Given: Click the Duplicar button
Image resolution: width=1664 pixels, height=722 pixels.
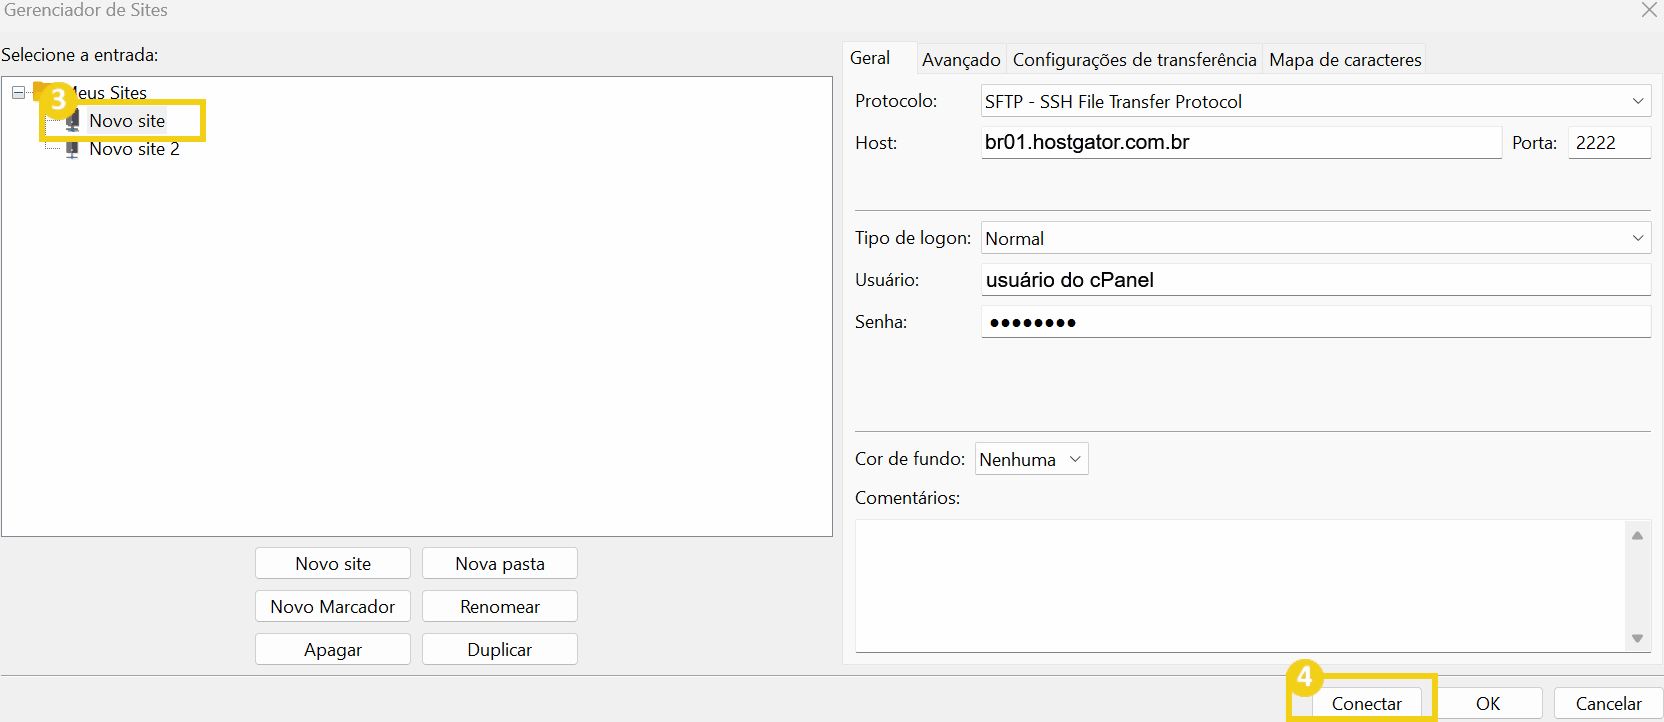Looking at the screenshot, I should click(x=500, y=650).
